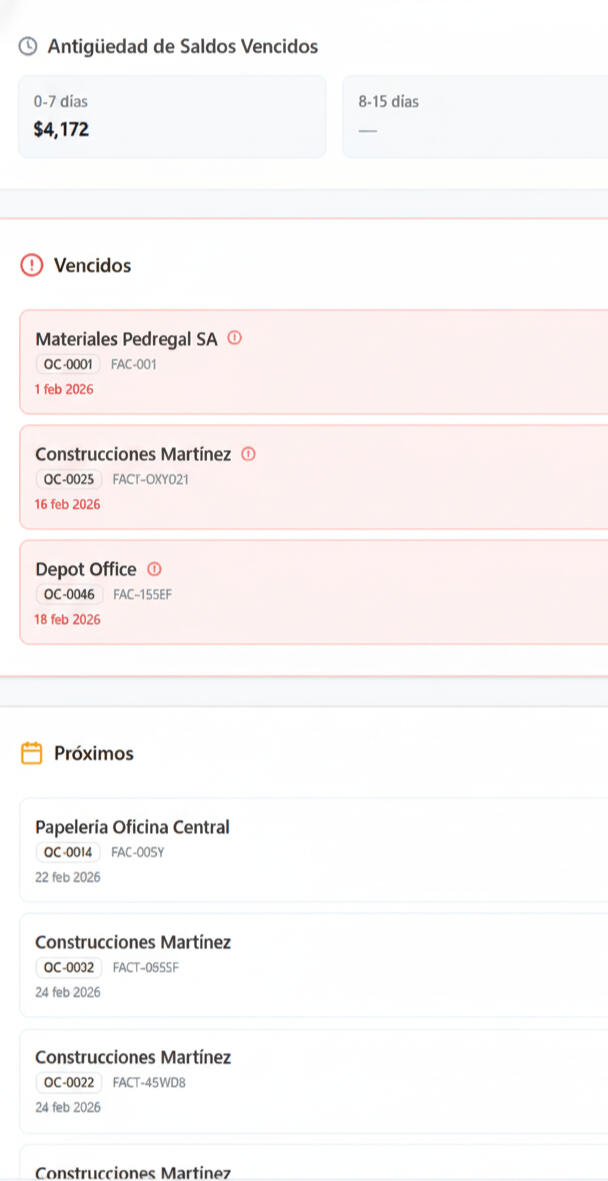Click the warning icon beside Depot Office
This screenshot has width=608, height=1181.
(154, 569)
